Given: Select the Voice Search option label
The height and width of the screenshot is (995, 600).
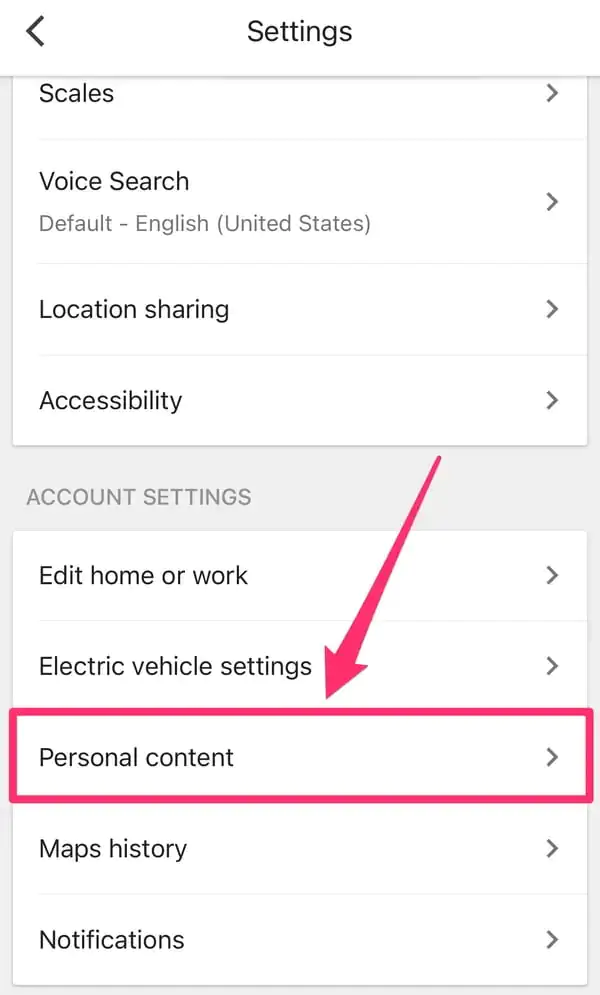Looking at the screenshot, I should click(x=114, y=181).
